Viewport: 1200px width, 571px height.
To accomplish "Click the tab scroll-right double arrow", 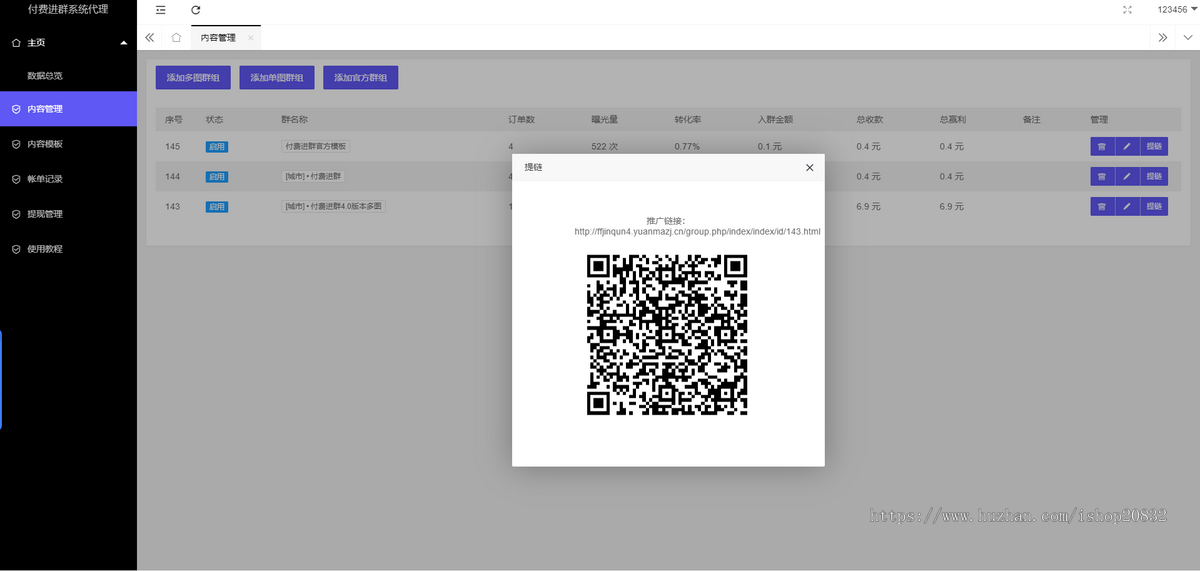I will [1163, 37].
